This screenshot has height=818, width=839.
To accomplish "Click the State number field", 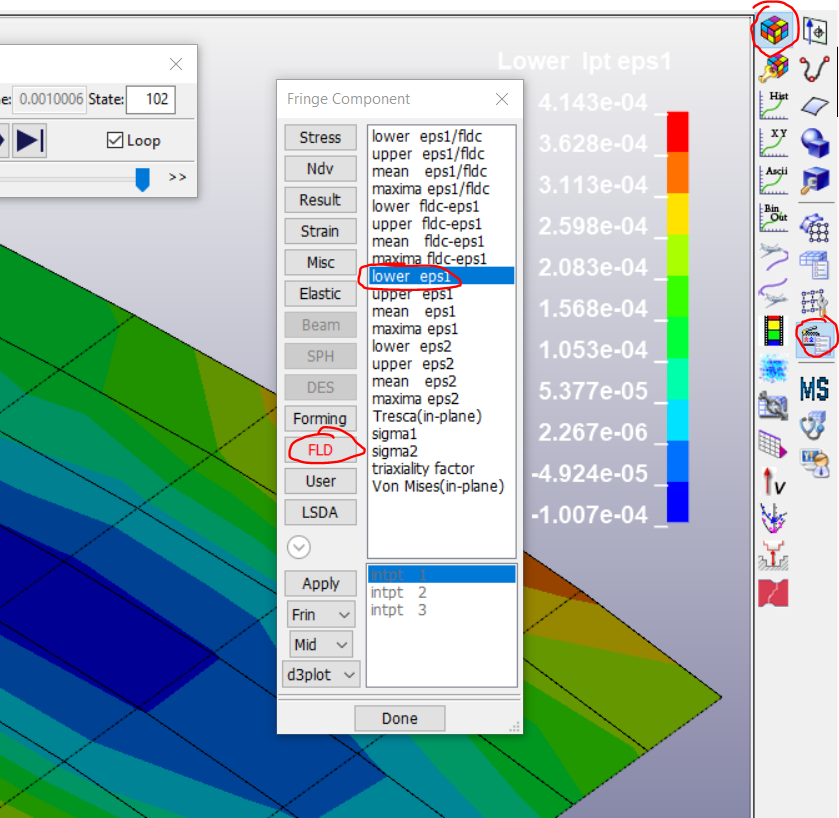I will click(x=151, y=99).
